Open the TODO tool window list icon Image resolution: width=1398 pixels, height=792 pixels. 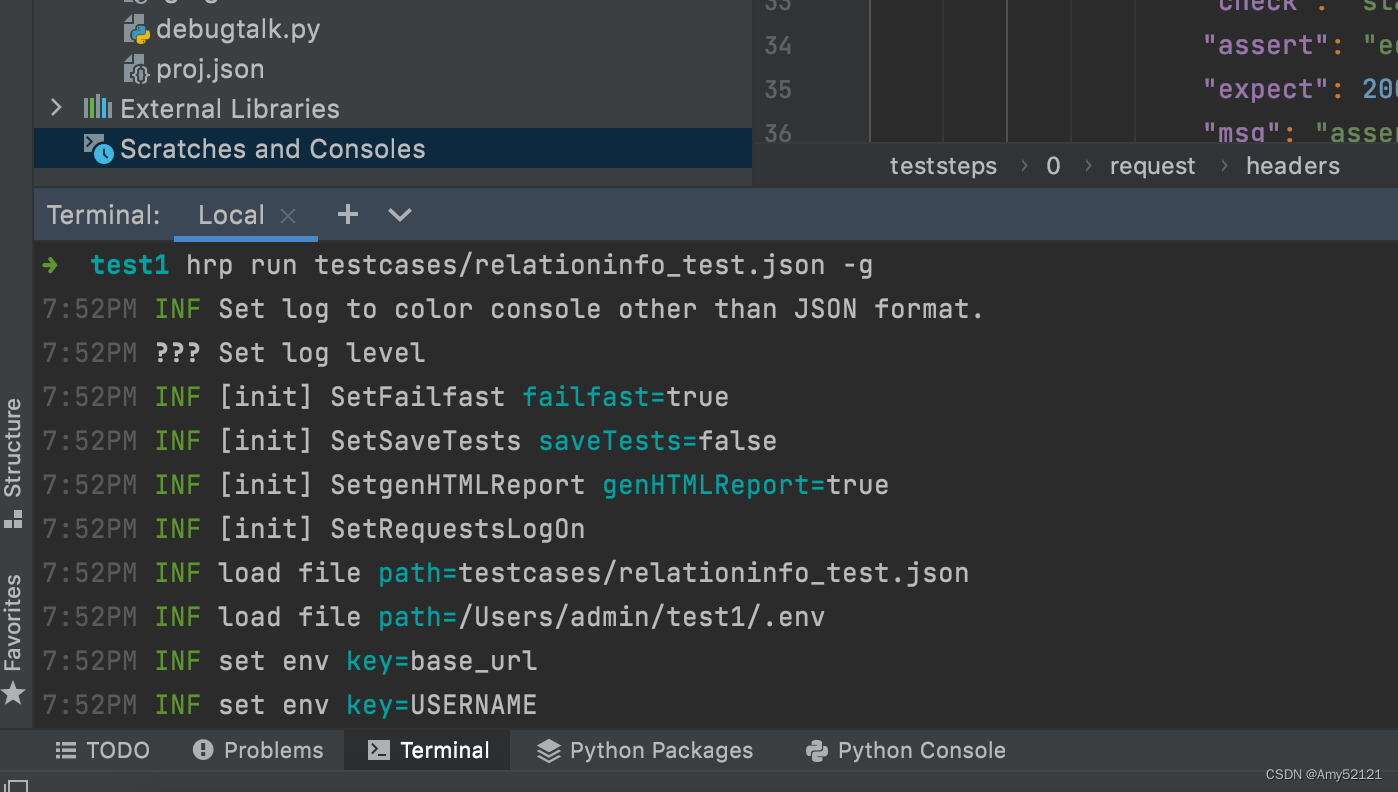pyautogui.click(x=66, y=750)
